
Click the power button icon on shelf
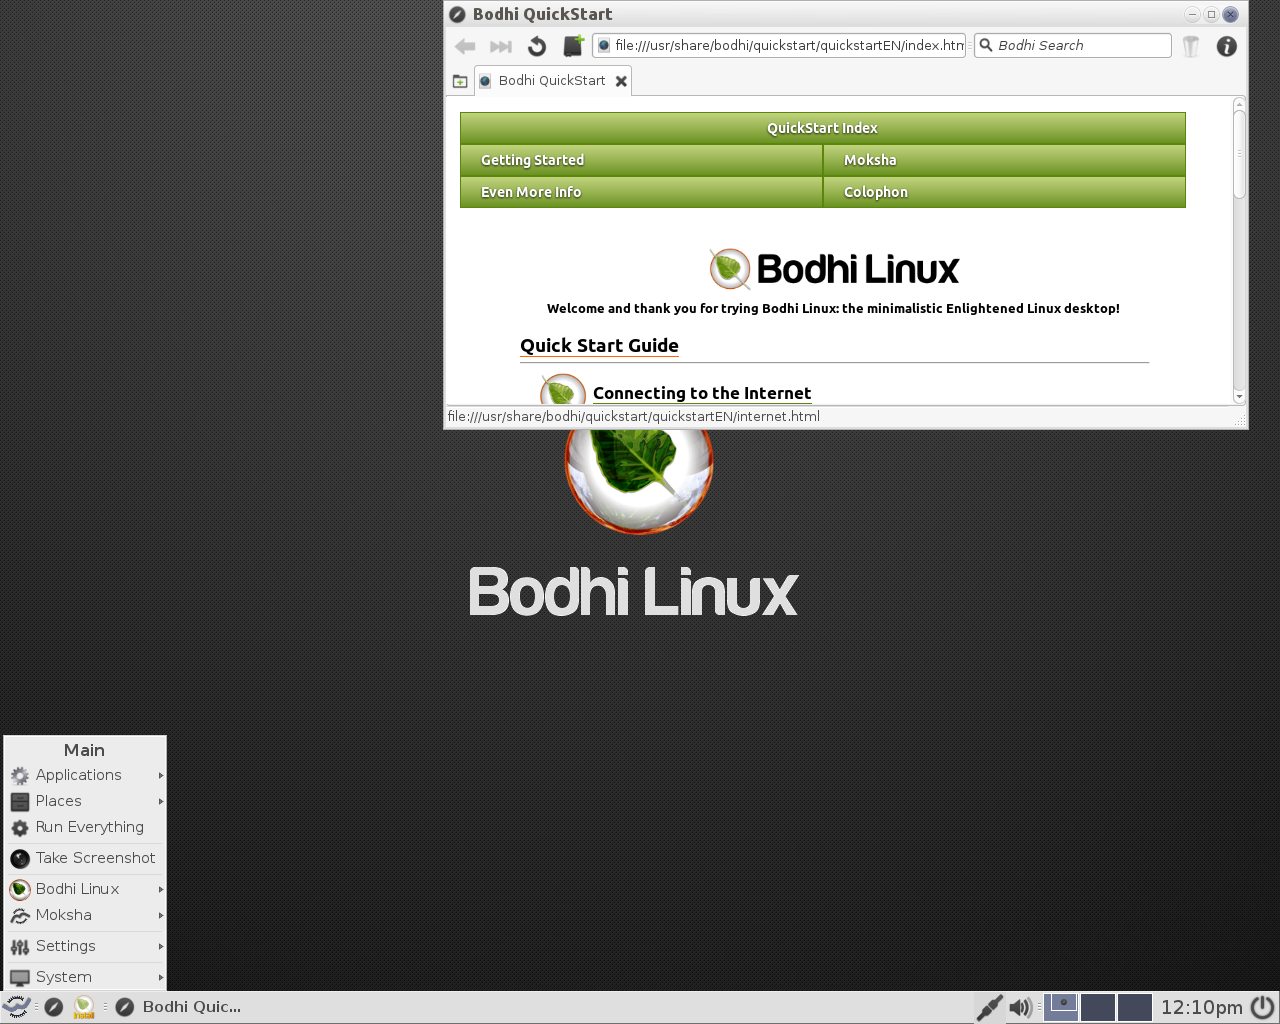1263,1006
